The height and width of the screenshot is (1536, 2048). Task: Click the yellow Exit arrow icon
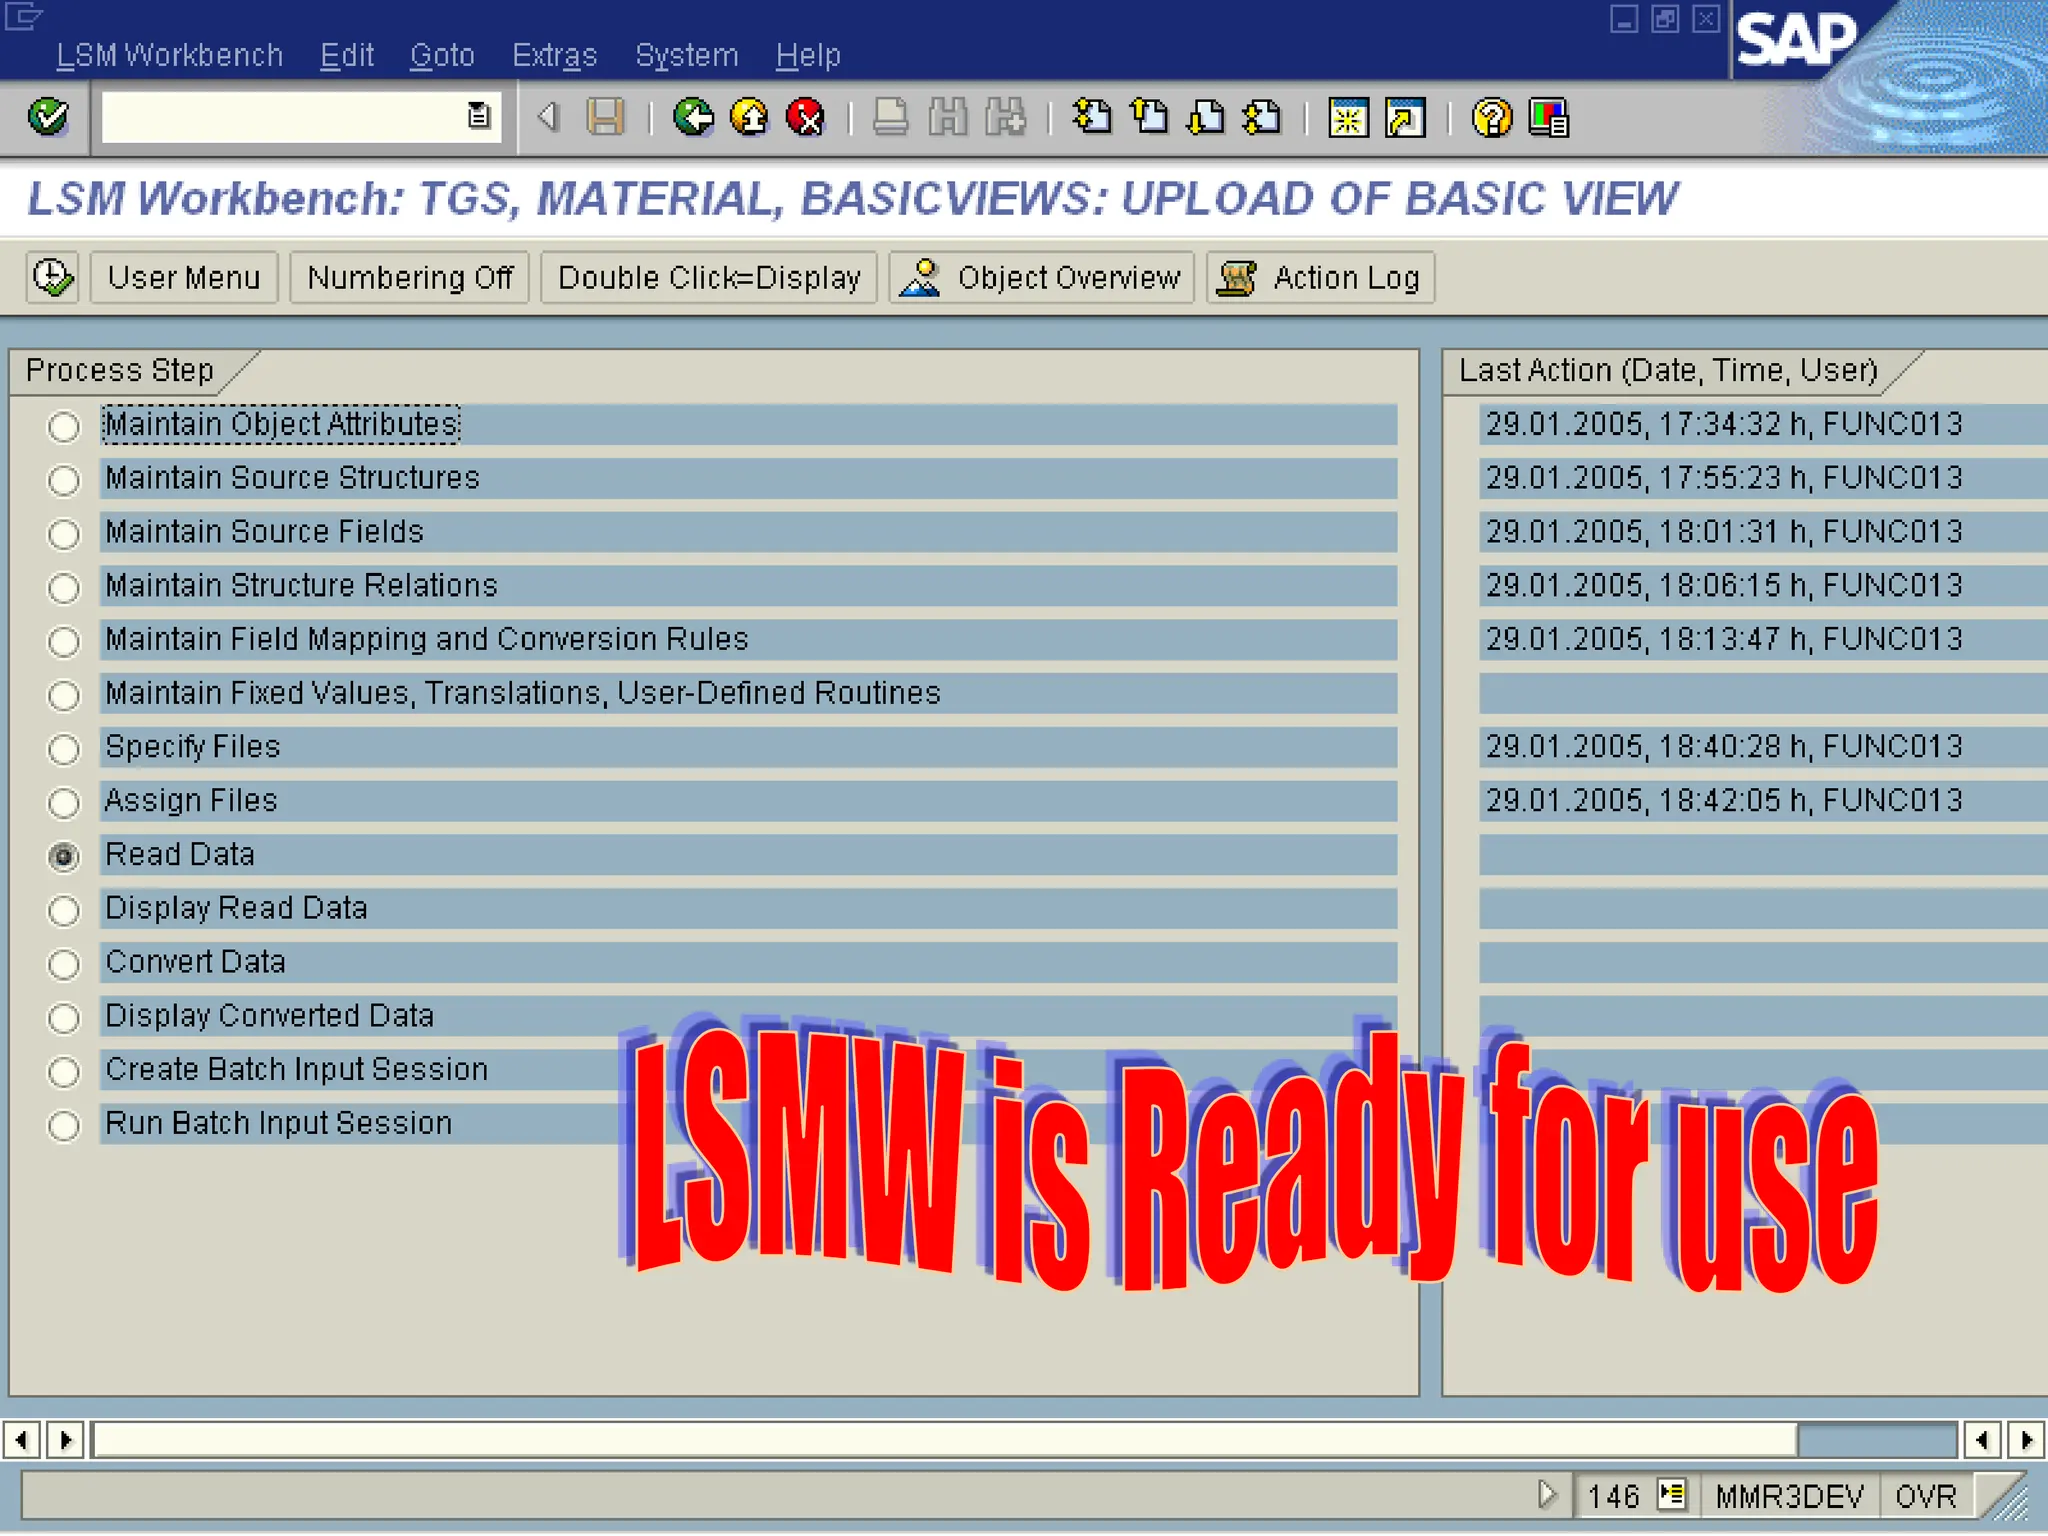(x=749, y=118)
